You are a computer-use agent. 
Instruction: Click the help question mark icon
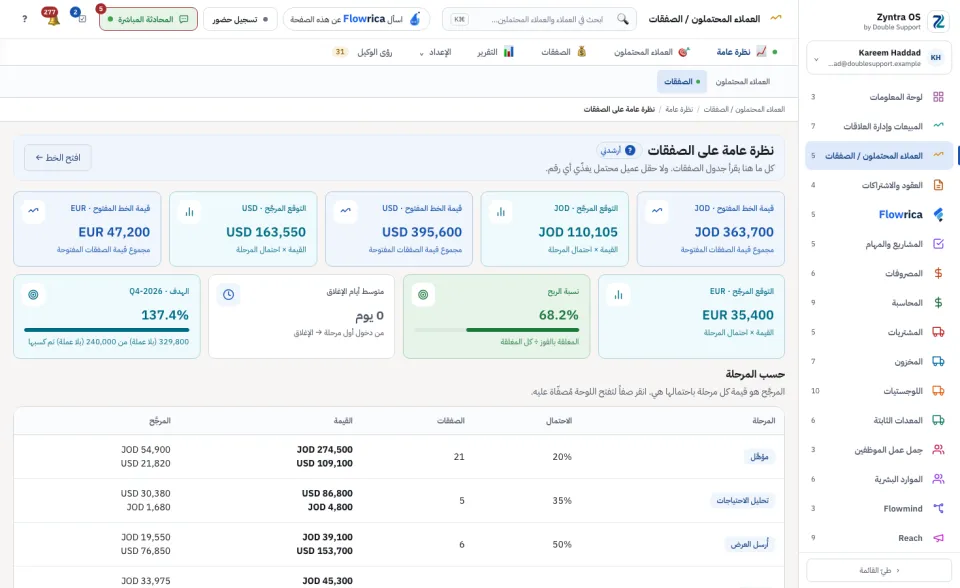[24, 19]
